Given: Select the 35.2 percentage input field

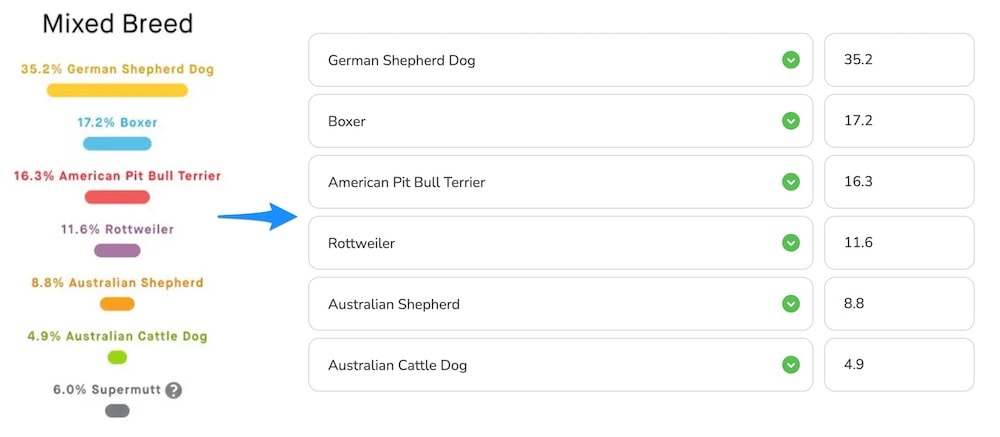Looking at the screenshot, I should click(x=899, y=60).
